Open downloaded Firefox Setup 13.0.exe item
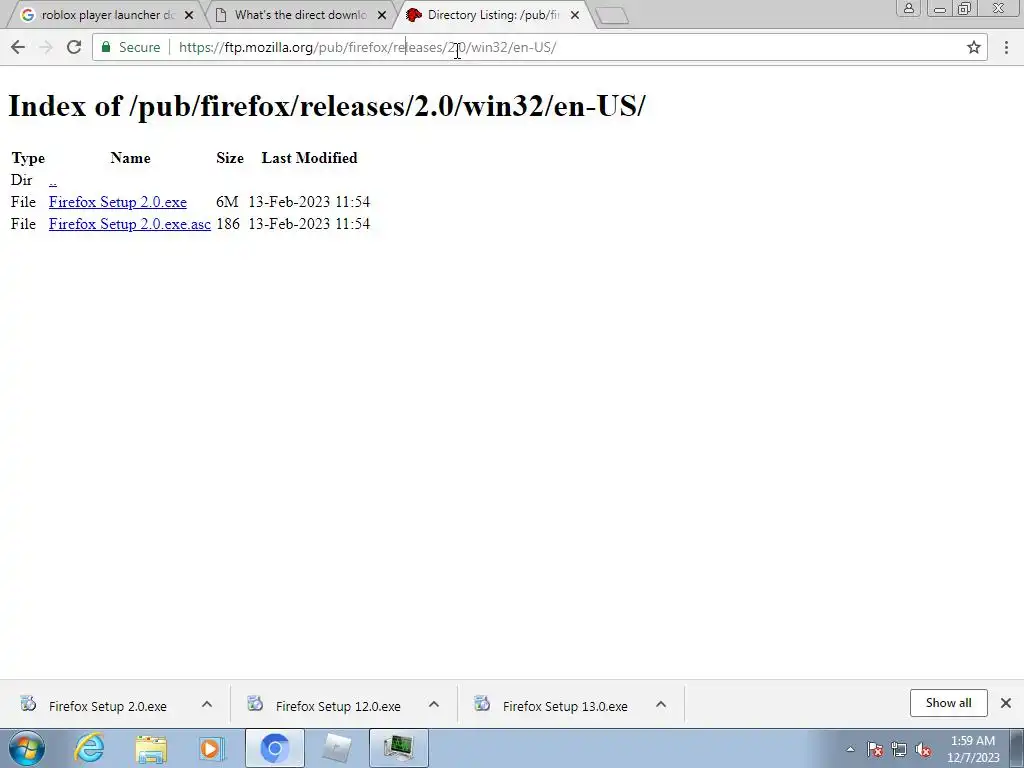 564,706
